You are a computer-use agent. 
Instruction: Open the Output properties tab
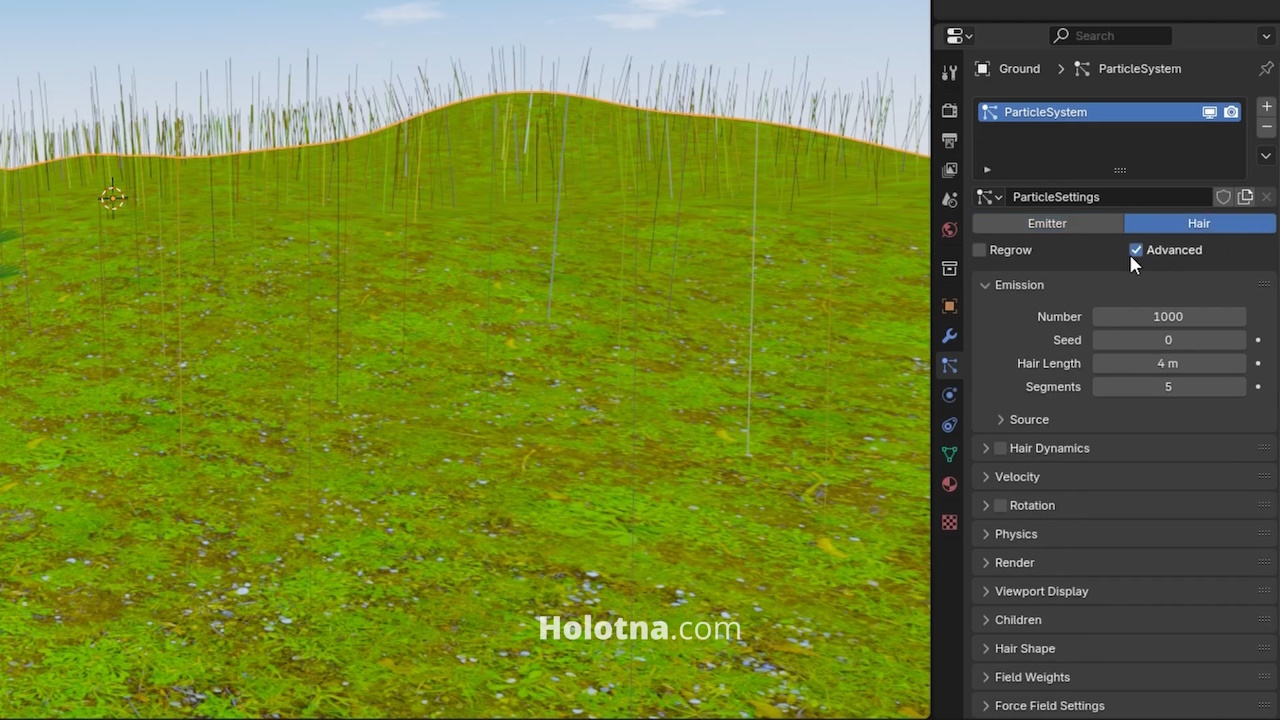[x=949, y=140]
